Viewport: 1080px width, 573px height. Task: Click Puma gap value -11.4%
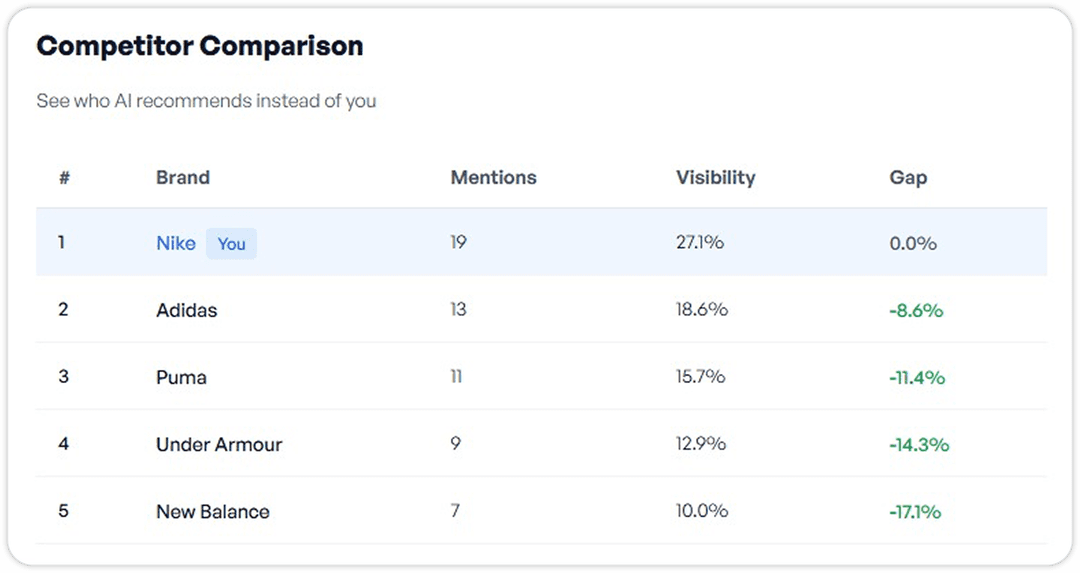[917, 377]
